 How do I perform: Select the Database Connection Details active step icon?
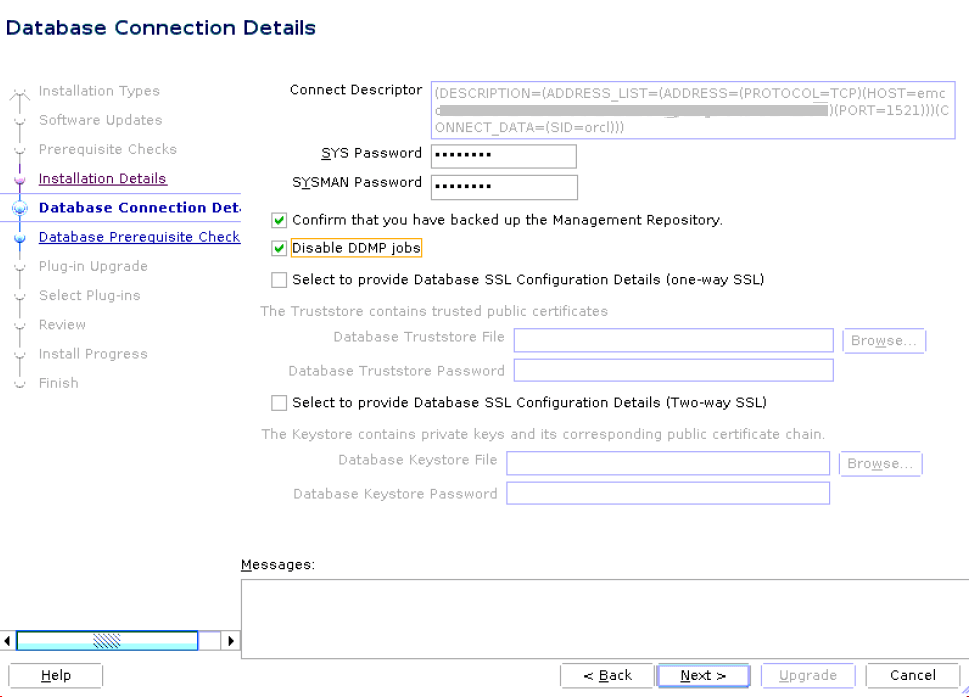coord(20,207)
